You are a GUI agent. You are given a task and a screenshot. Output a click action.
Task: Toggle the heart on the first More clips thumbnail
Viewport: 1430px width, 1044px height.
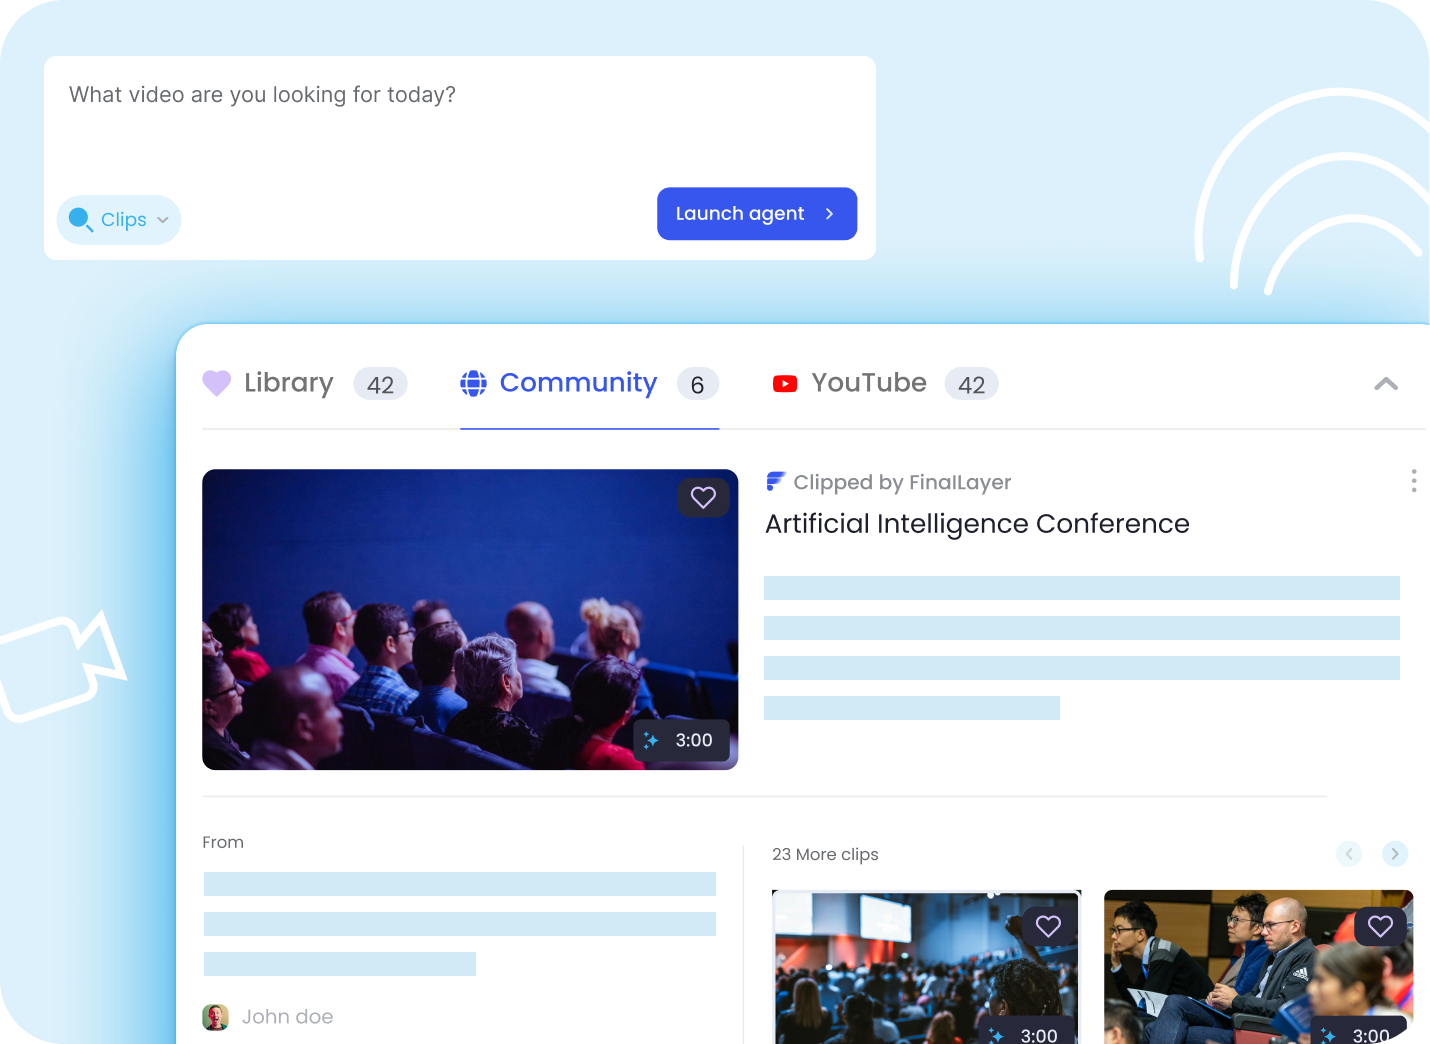pos(1048,926)
